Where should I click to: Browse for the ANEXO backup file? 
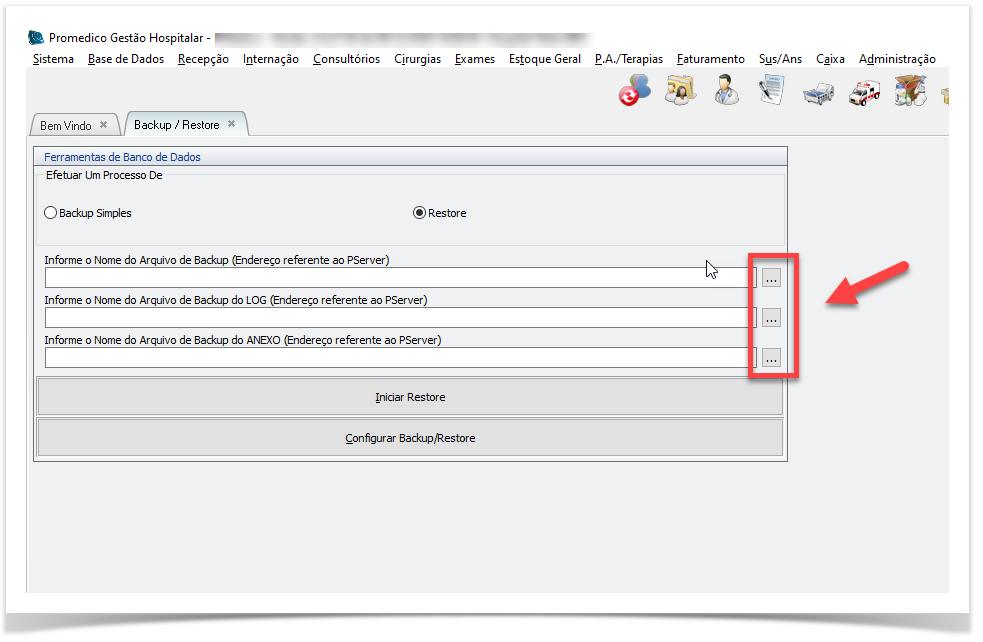[x=771, y=358]
